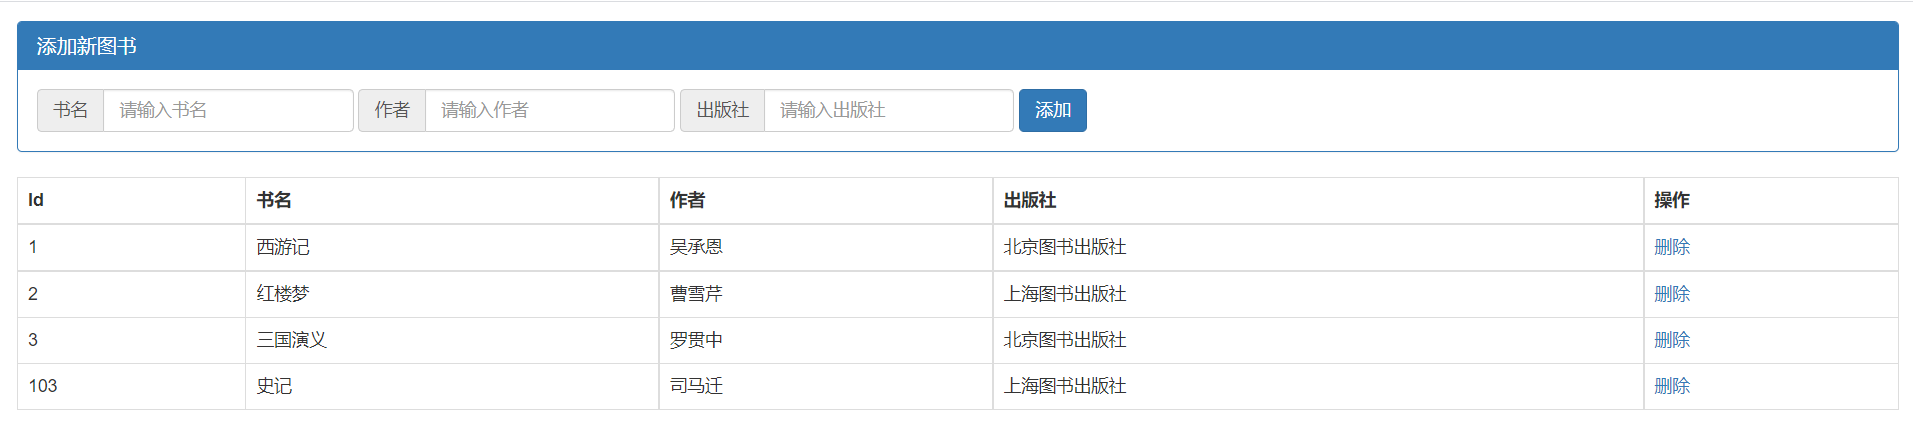Click the 出版社 label addon
1913x434 pixels.
(723, 110)
